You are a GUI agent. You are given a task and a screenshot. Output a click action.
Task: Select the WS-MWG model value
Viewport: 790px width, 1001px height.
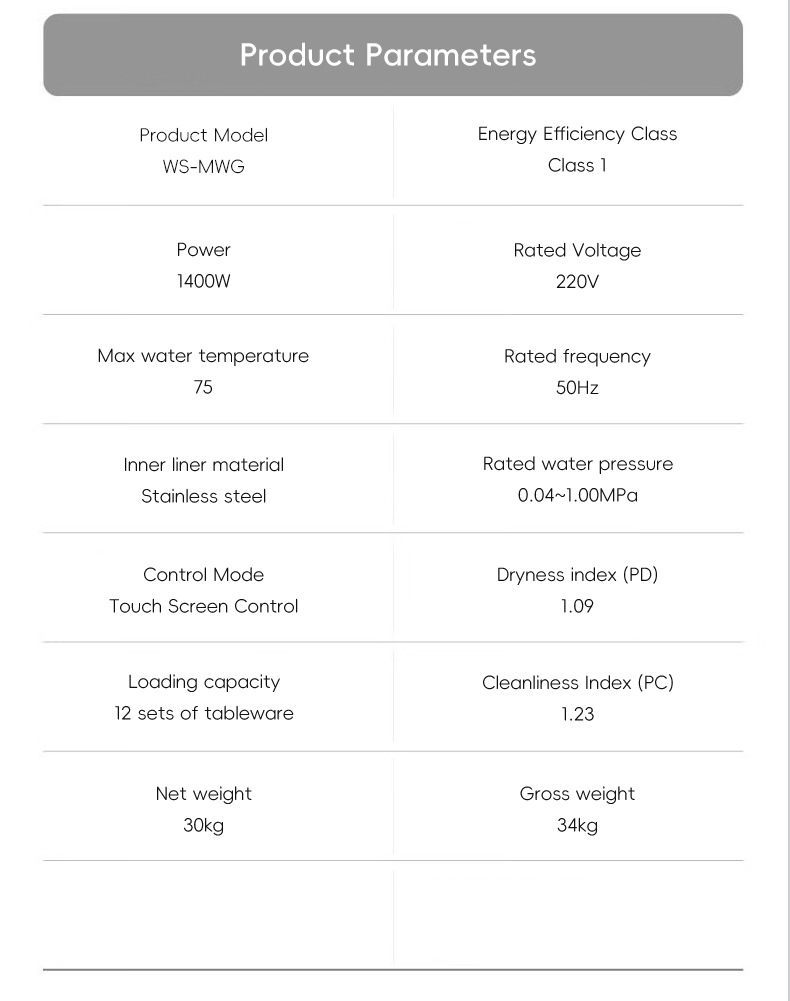pyautogui.click(x=203, y=166)
